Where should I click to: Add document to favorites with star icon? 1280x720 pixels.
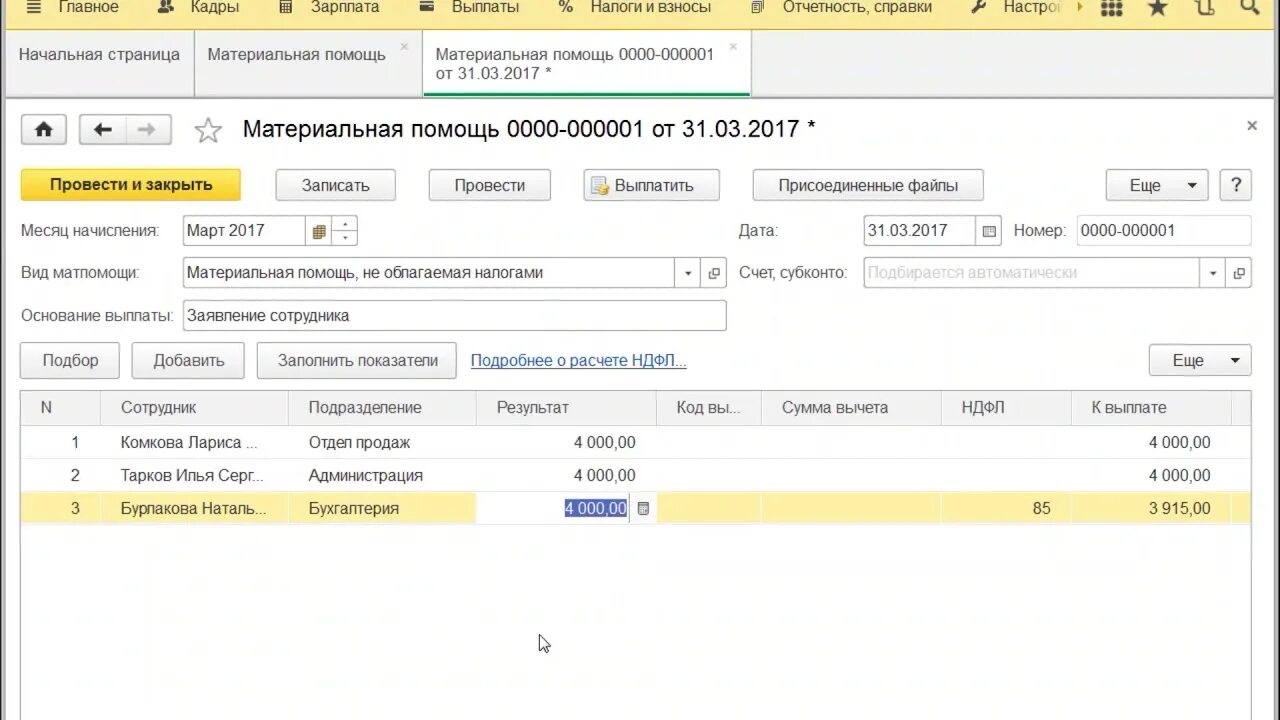point(208,130)
